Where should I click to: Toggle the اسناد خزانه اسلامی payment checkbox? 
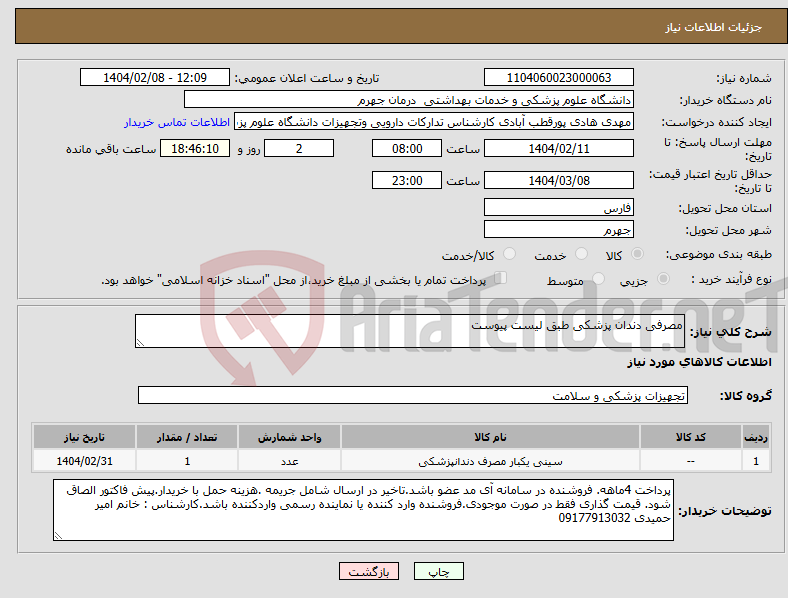click(500, 278)
